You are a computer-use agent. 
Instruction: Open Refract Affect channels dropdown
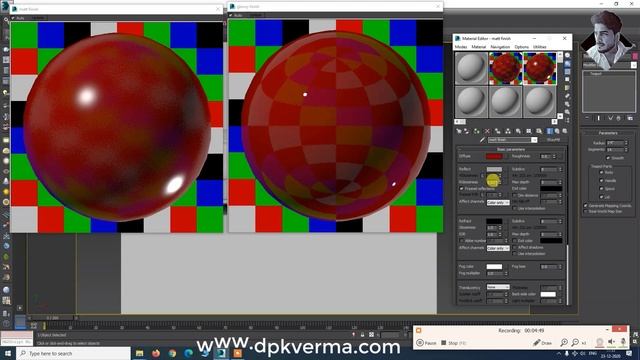click(x=498, y=248)
